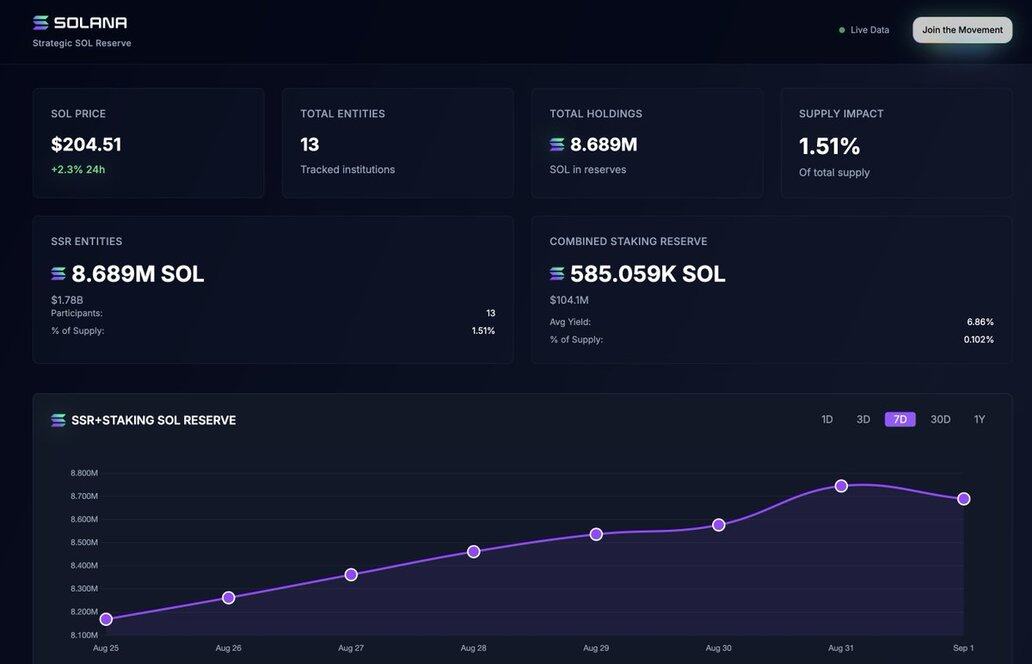Click the $204.51 SOL price value

tap(86, 145)
